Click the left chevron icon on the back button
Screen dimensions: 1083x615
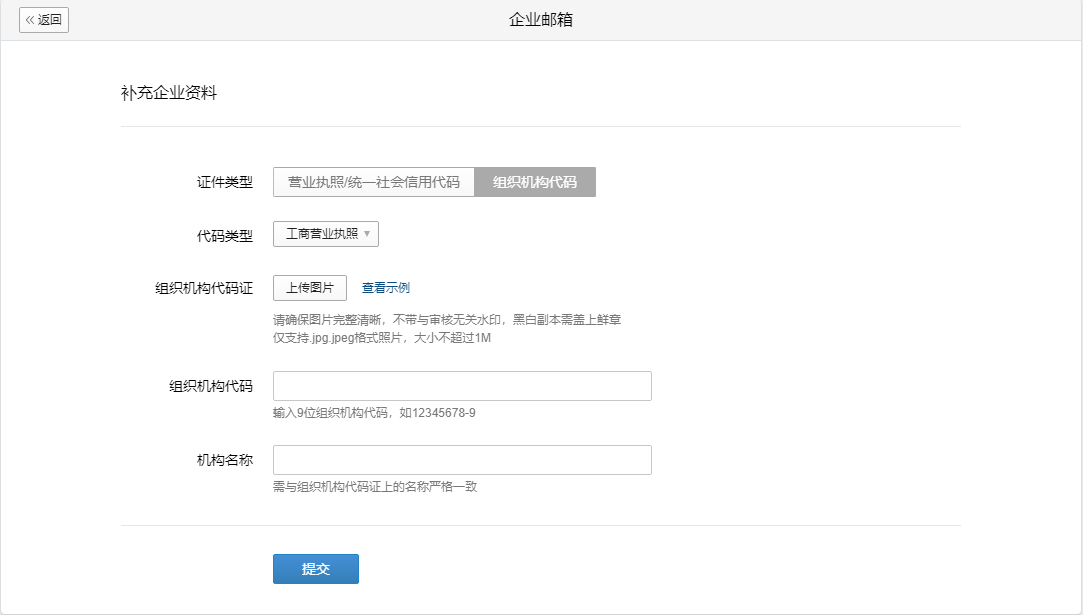29,20
